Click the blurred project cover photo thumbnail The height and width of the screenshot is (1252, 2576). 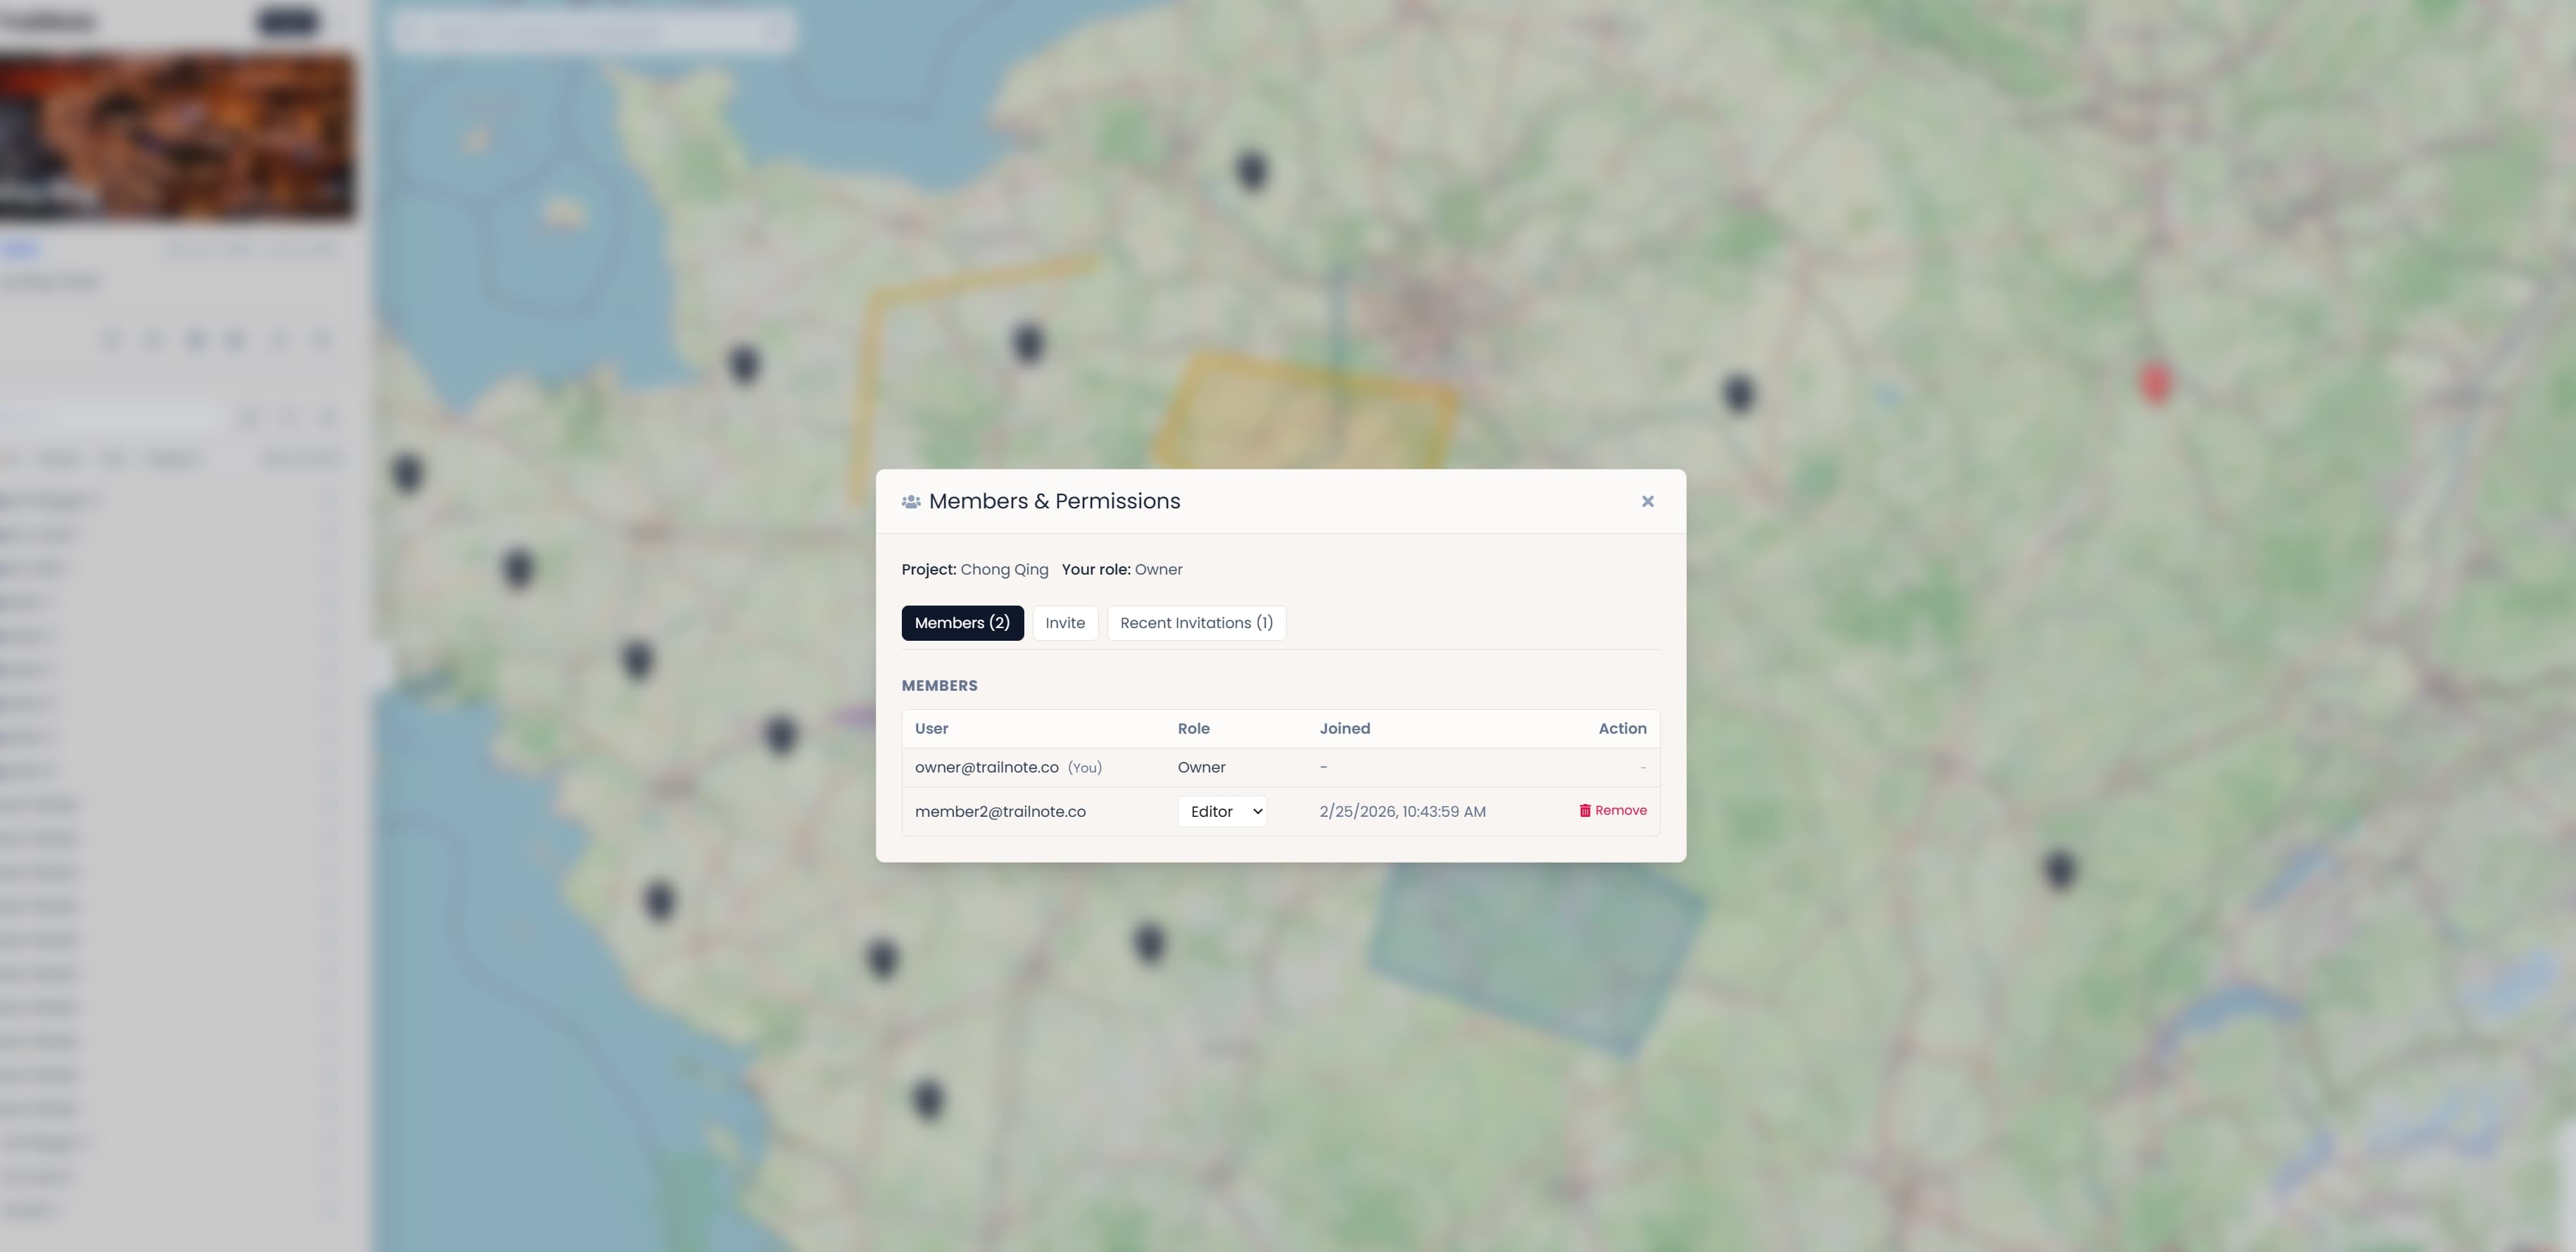177,137
